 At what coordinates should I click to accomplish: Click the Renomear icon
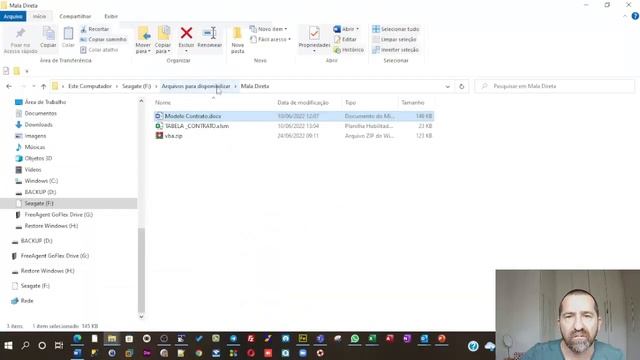click(210, 33)
